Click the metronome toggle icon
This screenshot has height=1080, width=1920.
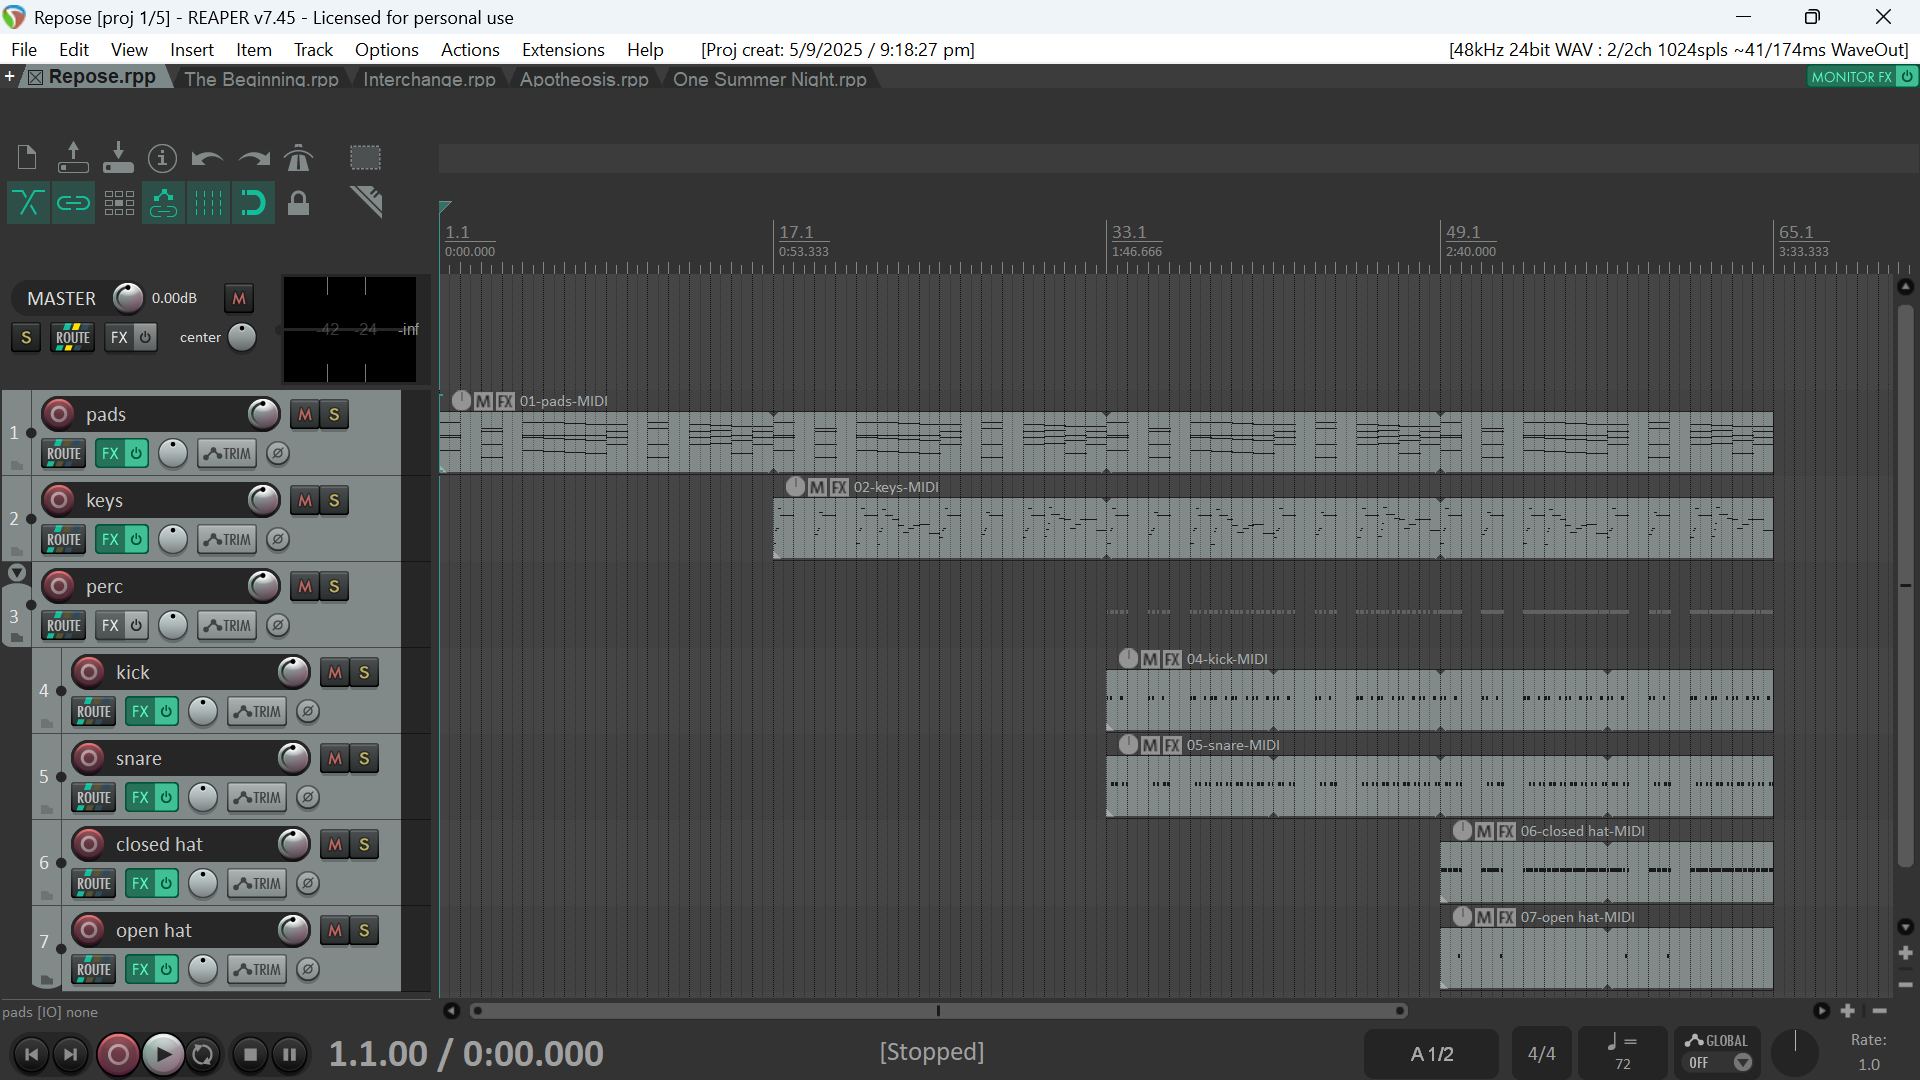298,158
